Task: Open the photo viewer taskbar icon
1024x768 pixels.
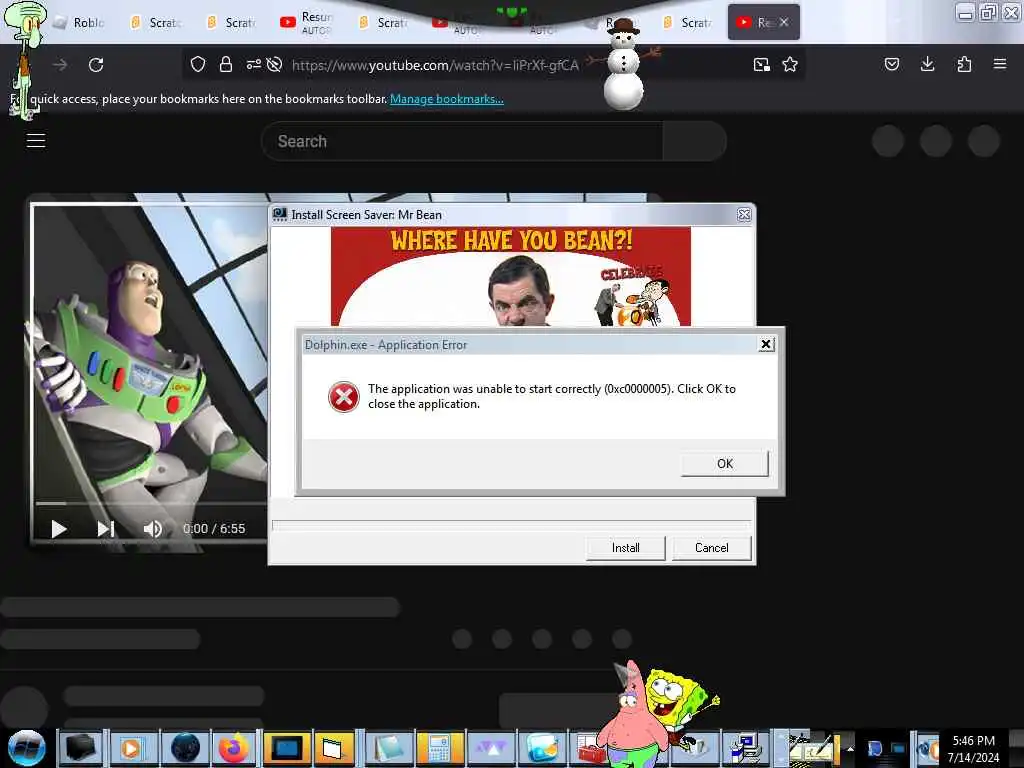Action: click(x=541, y=748)
